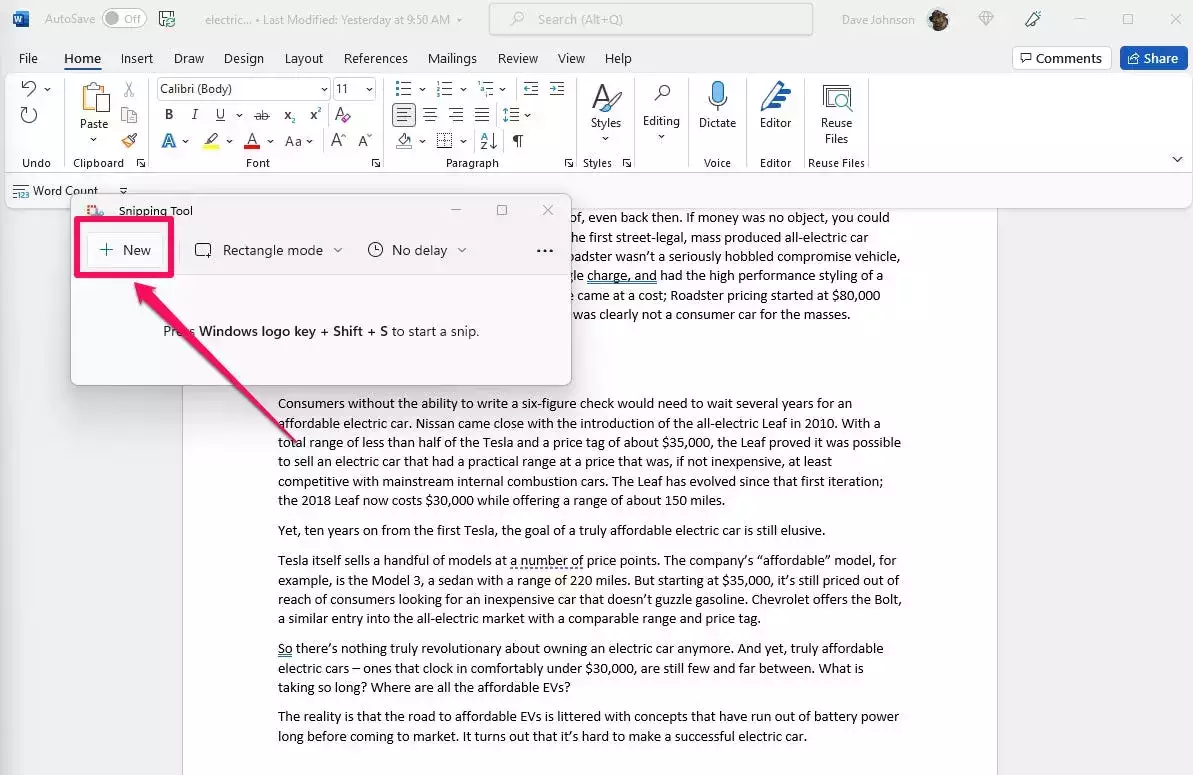Click the Copy icon
Viewport: 1193px width, 775px height.
coord(129,115)
